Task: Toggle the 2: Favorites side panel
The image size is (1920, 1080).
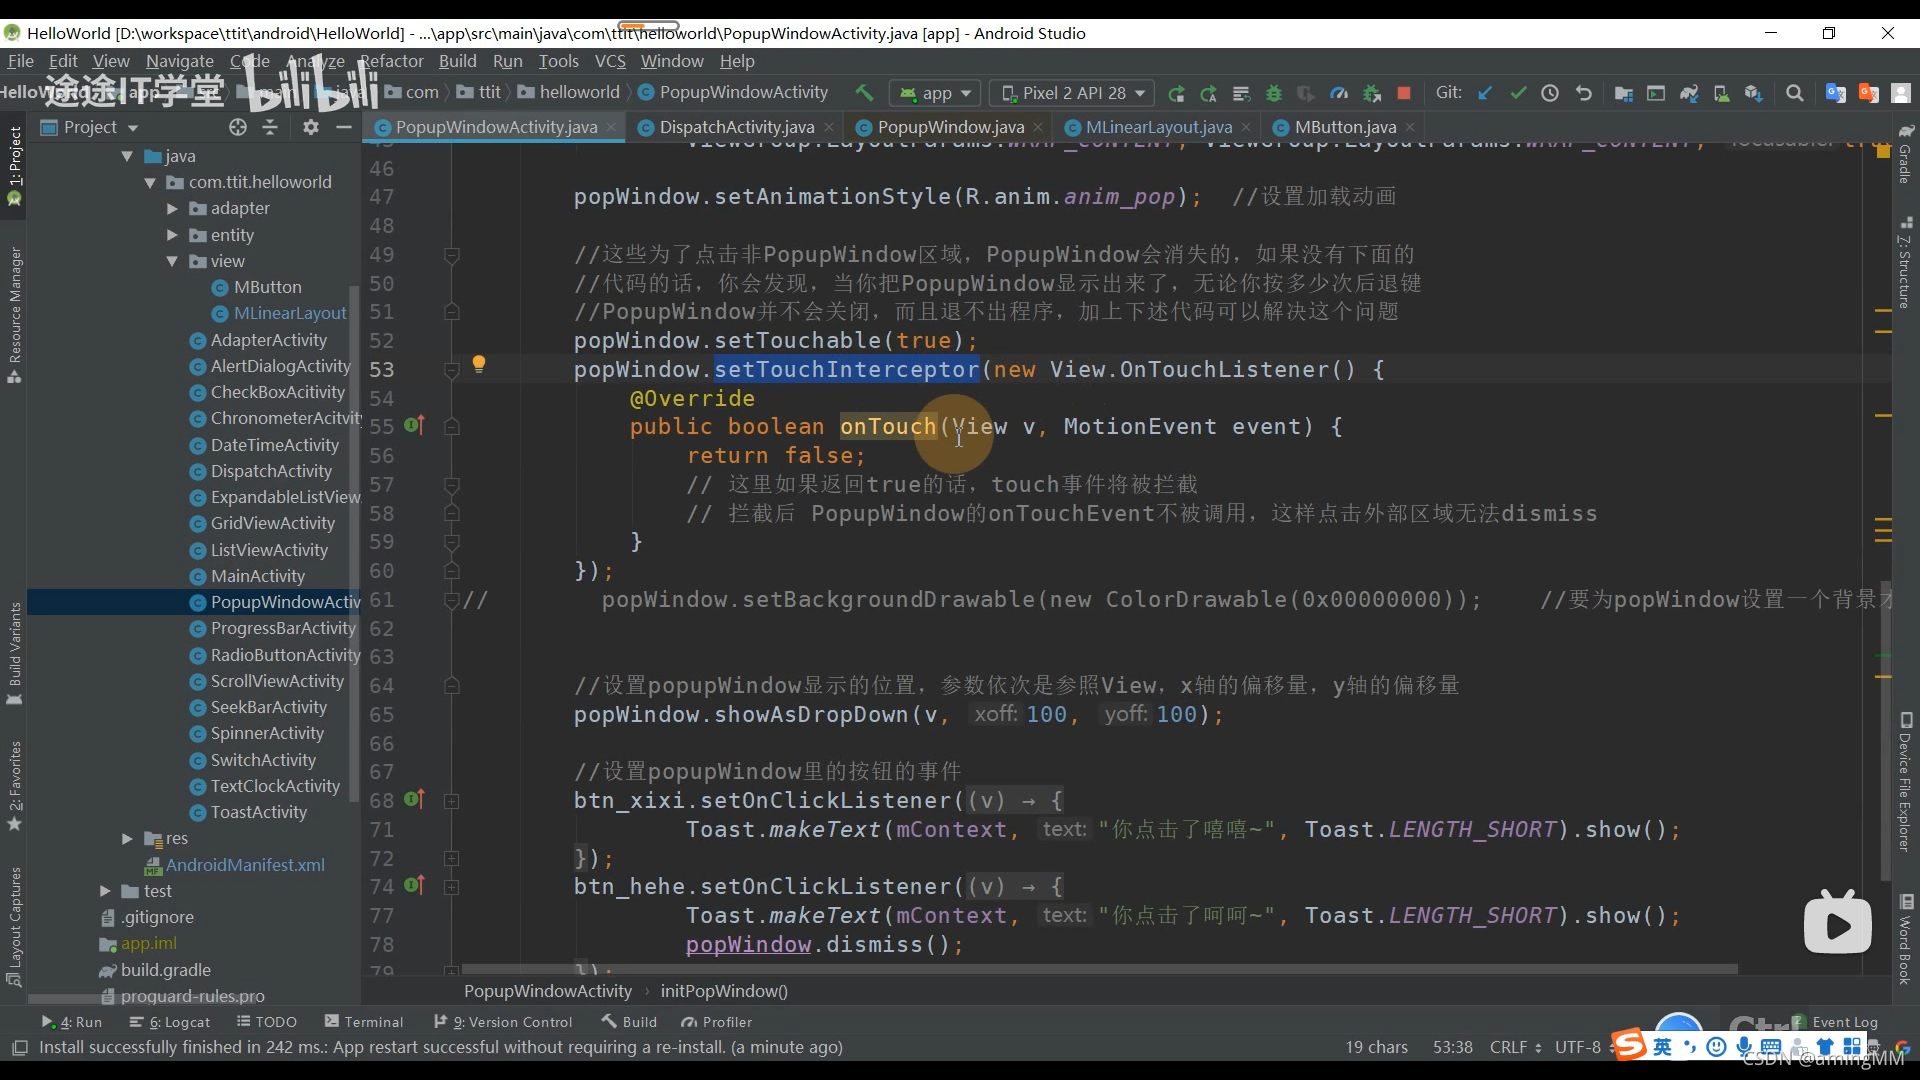Action: tap(15, 786)
